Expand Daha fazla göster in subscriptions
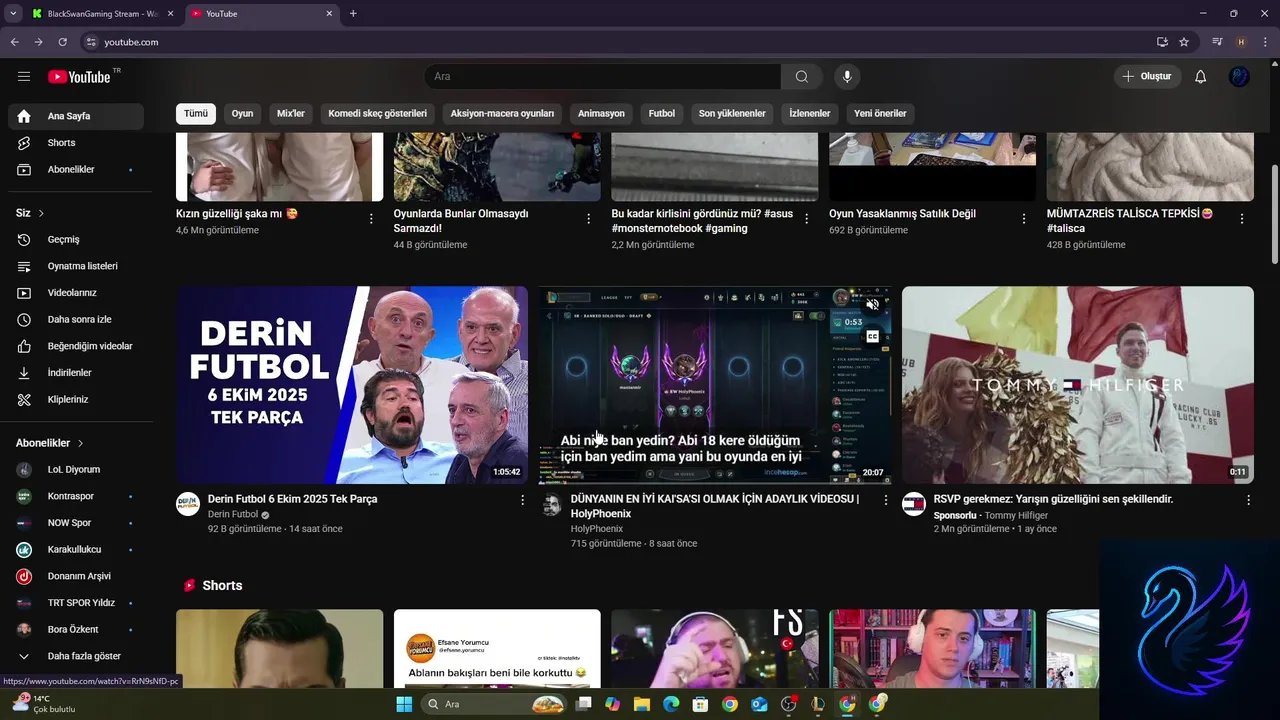Viewport: 1280px width, 720px height. 76,656
